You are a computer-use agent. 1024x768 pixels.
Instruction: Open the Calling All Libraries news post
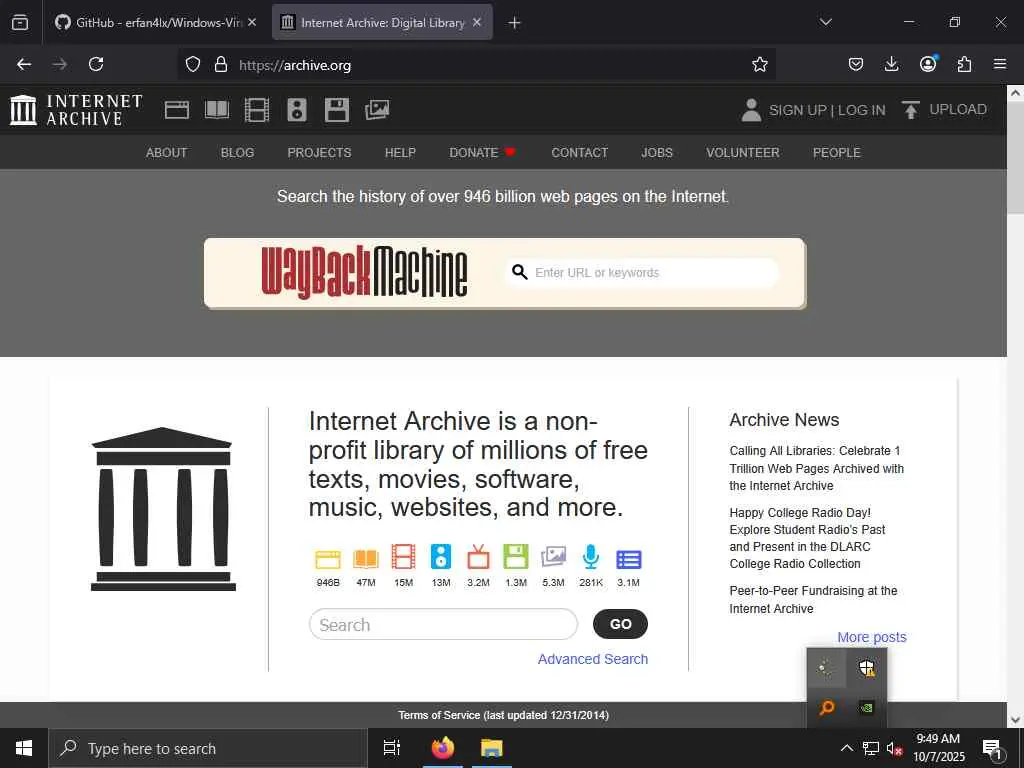pos(816,468)
